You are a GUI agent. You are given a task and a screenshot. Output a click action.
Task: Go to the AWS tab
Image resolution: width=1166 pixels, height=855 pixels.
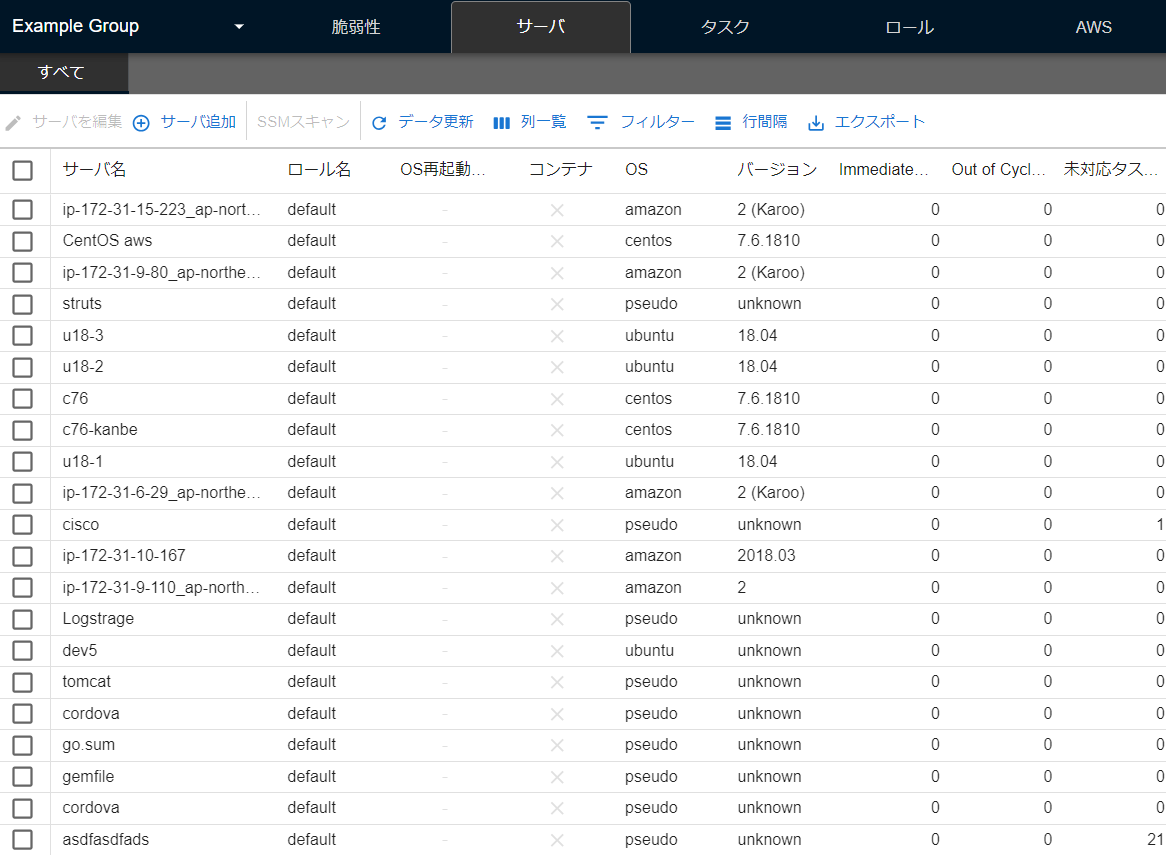[x=1093, y=27]
